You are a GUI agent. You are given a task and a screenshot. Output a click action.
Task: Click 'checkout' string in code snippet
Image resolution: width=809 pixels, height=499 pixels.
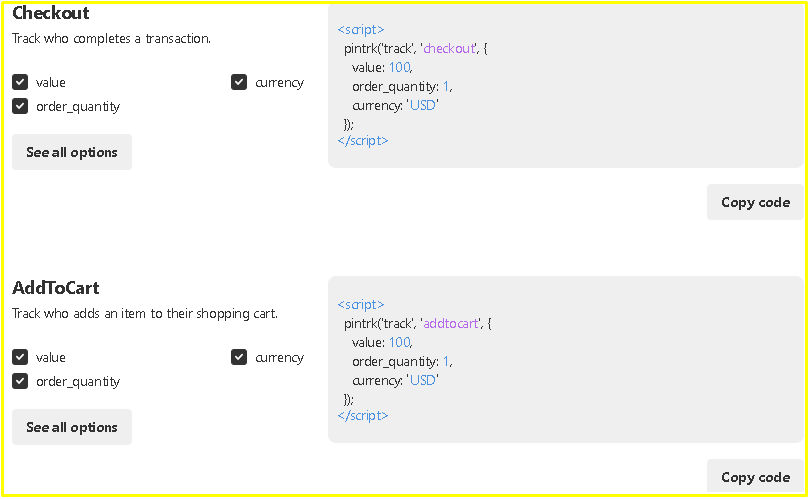(449, 48)
